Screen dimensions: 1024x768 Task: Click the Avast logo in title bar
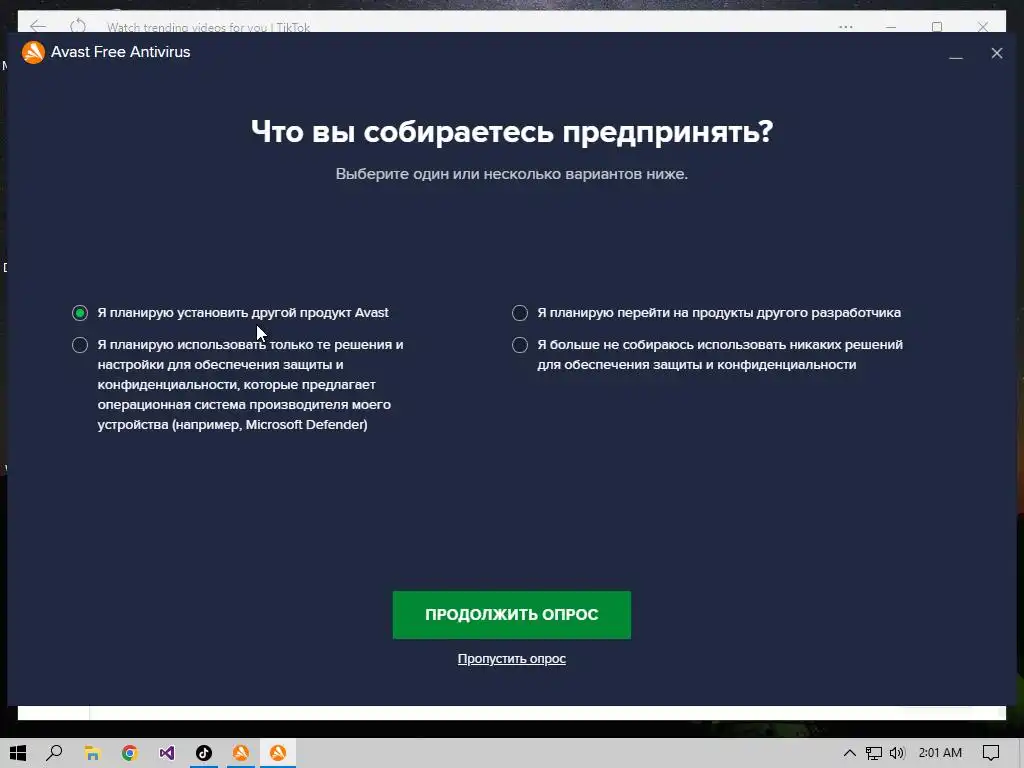[33, 52]
